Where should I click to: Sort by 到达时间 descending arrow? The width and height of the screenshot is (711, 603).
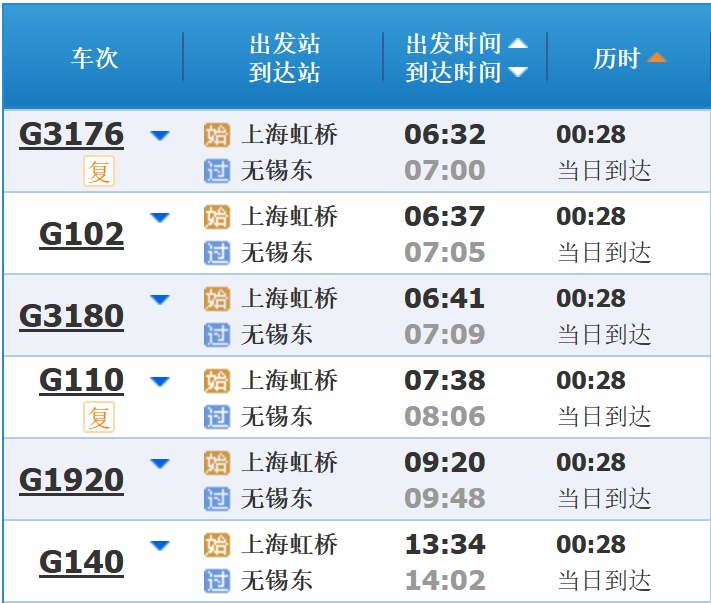pos(517,72)
